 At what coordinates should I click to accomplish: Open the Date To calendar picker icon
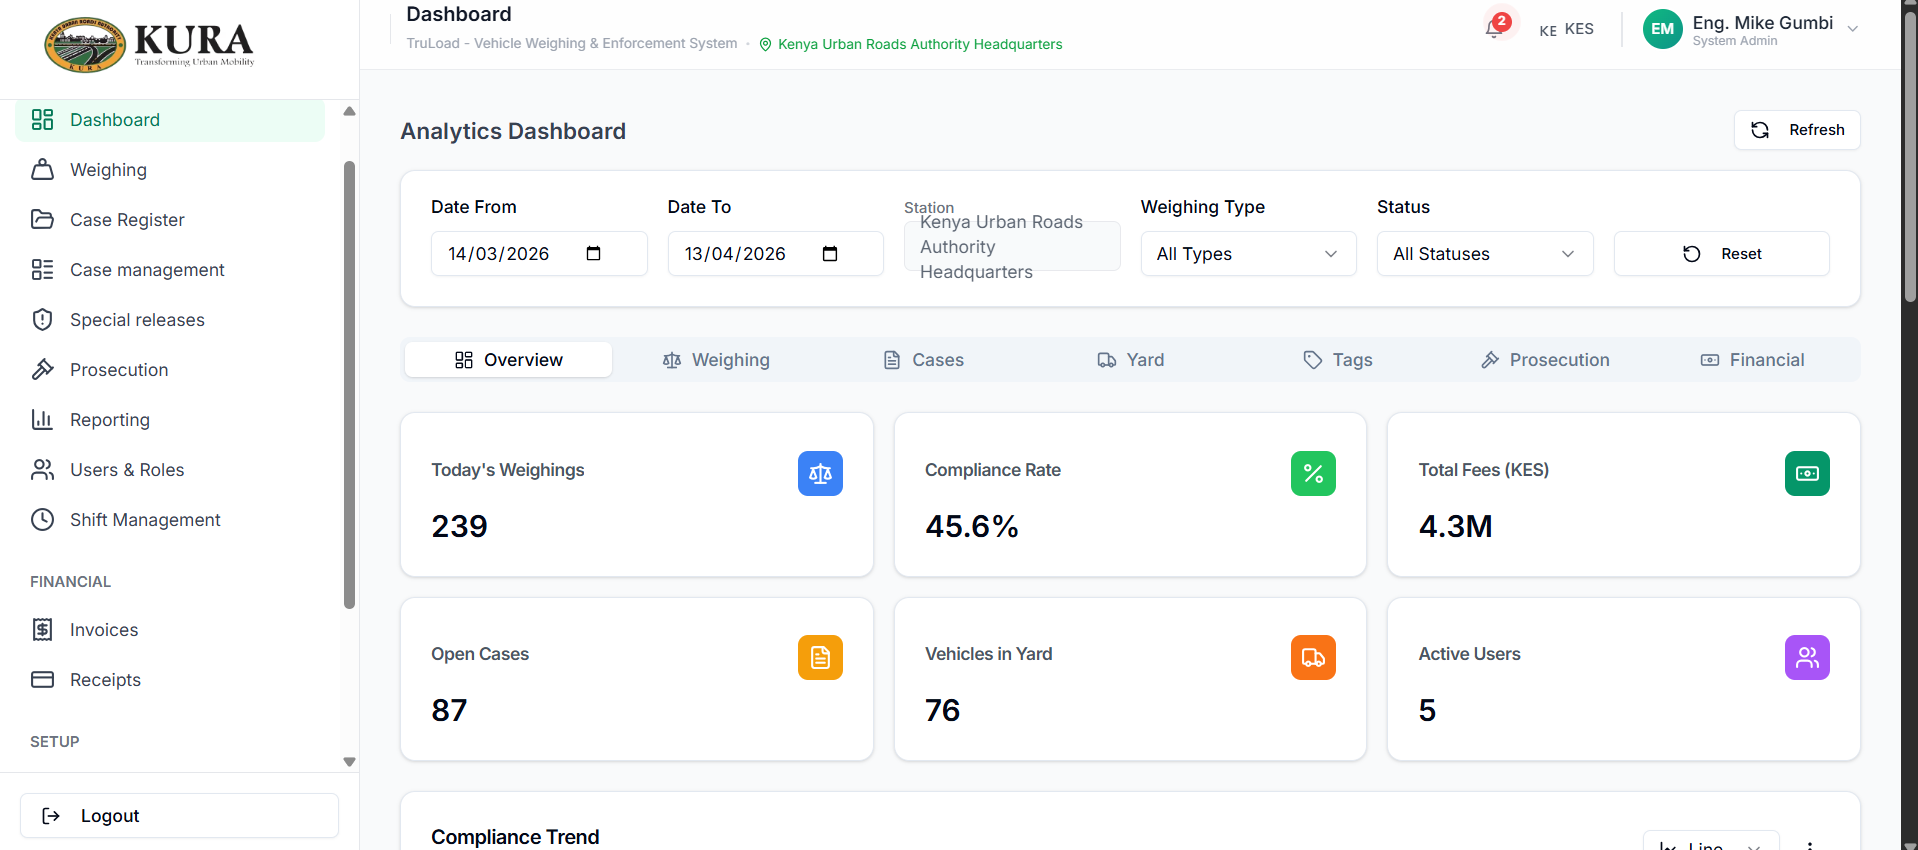829,253
